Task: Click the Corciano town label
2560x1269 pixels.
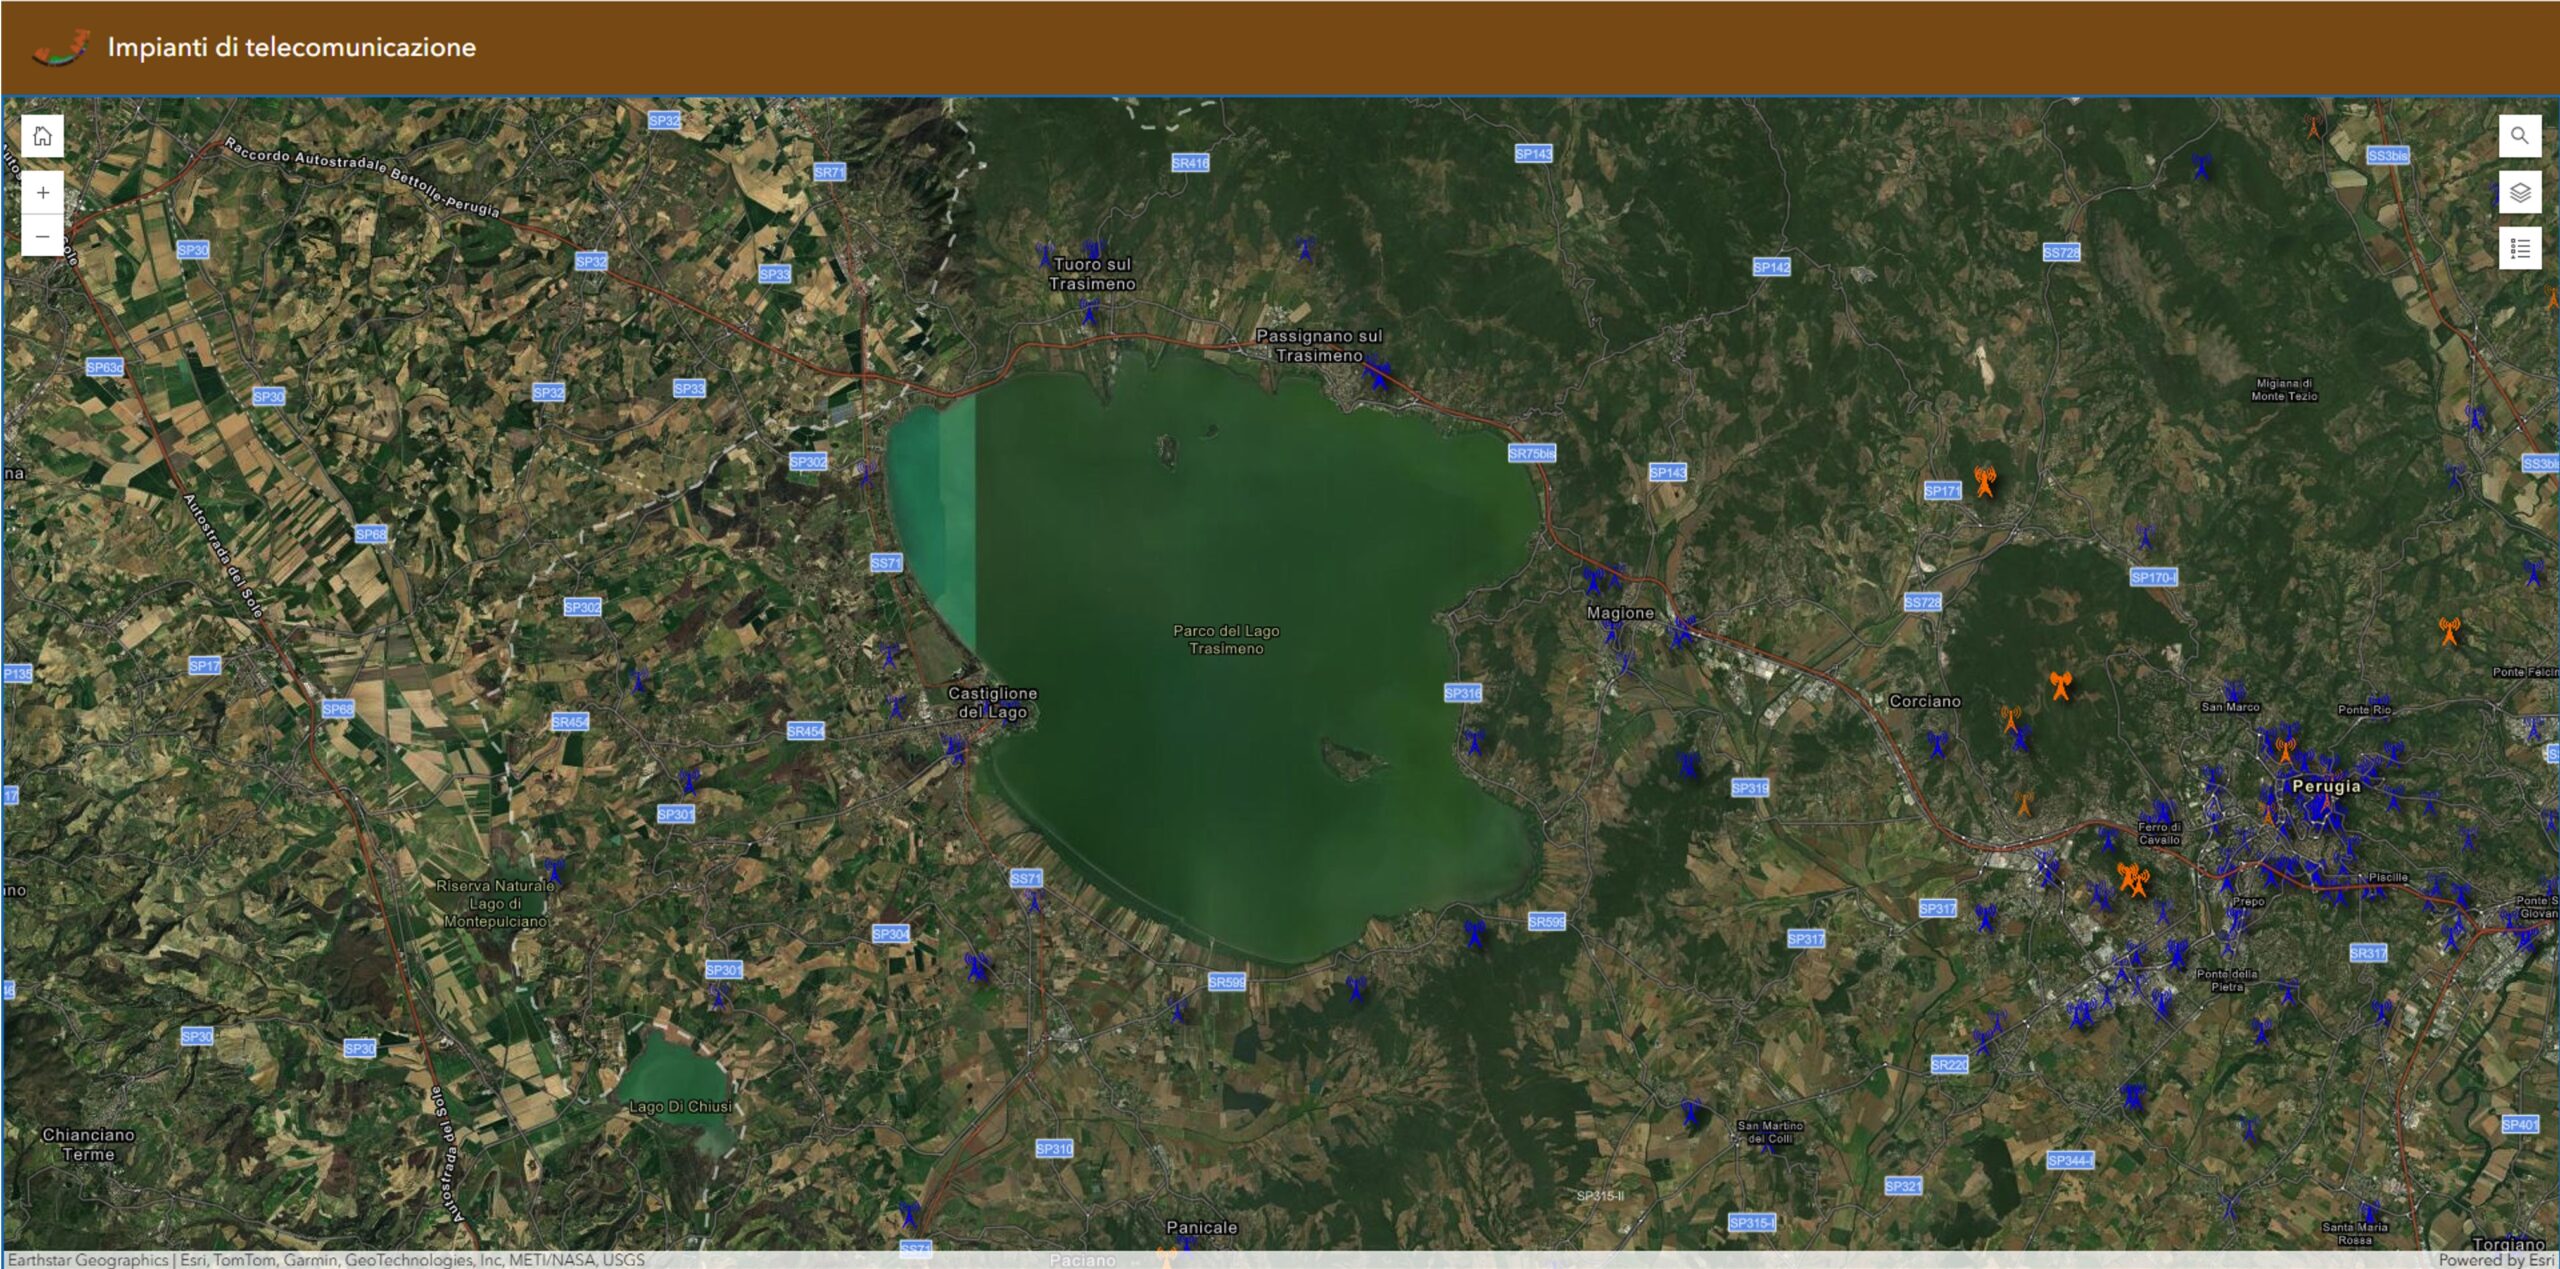Action: (1924, 701)
